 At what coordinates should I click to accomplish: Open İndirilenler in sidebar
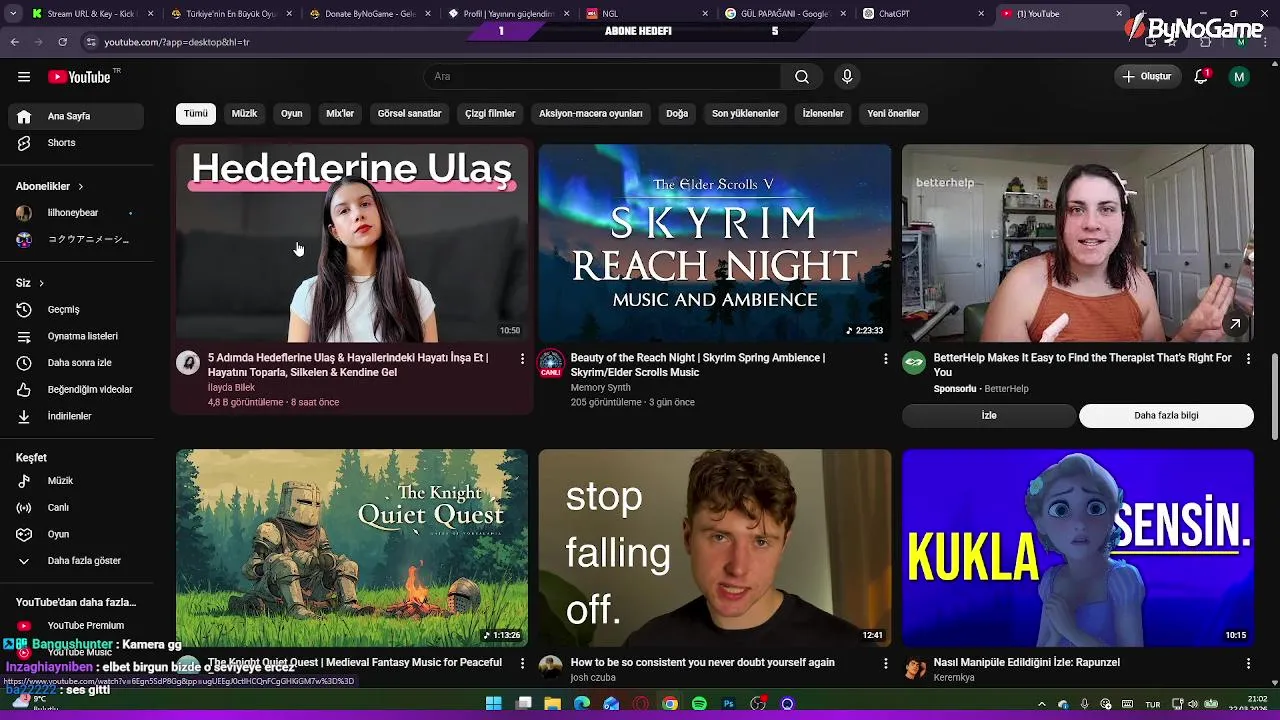click(76, 416)
